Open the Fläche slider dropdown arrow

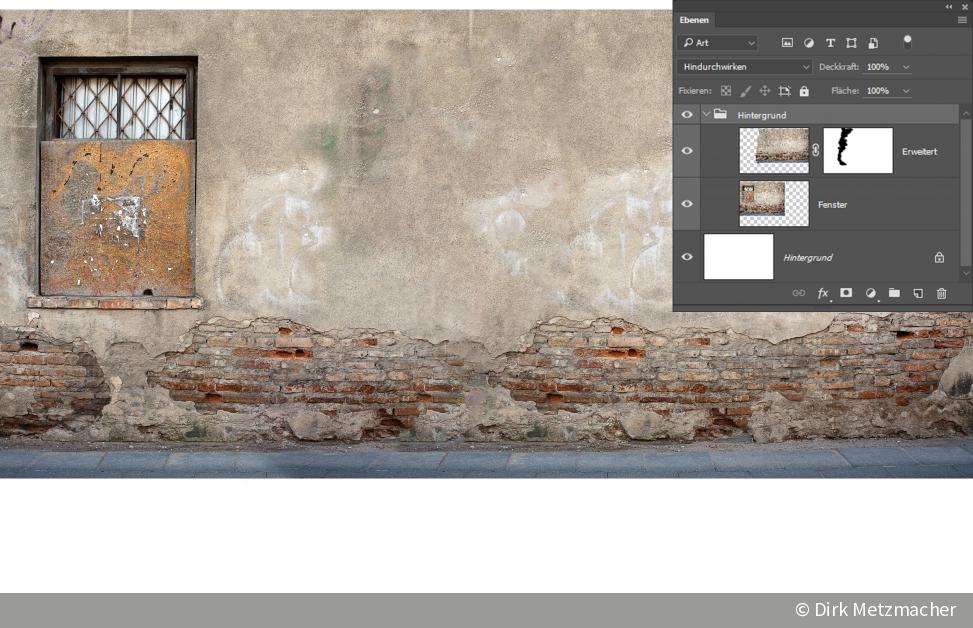click(x=906, y=91)
